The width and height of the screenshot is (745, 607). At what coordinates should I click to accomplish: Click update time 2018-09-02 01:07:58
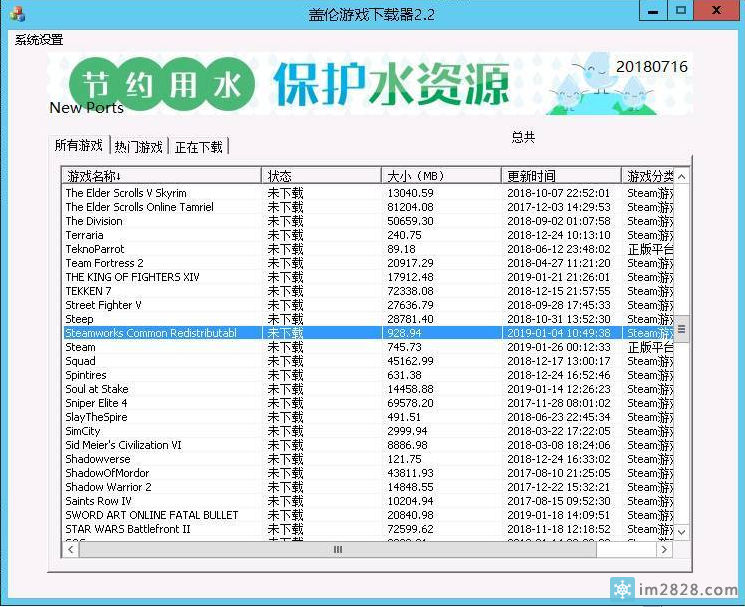[559, 221]
